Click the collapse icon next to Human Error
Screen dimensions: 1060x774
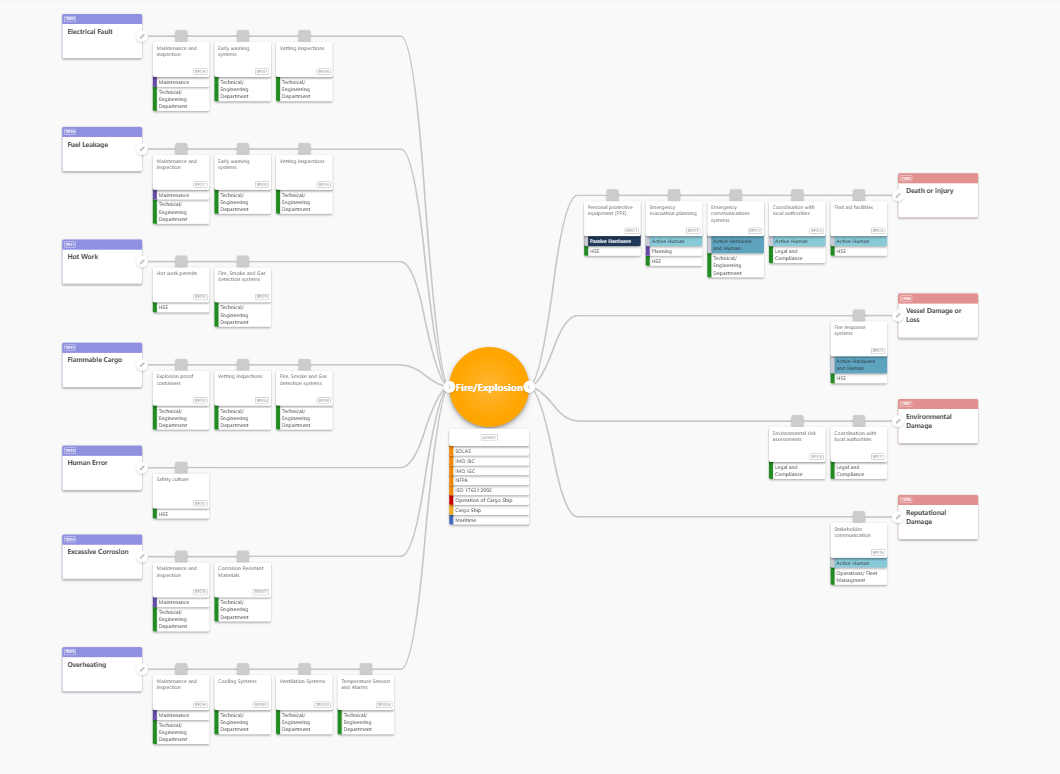(x=143, y=468)
